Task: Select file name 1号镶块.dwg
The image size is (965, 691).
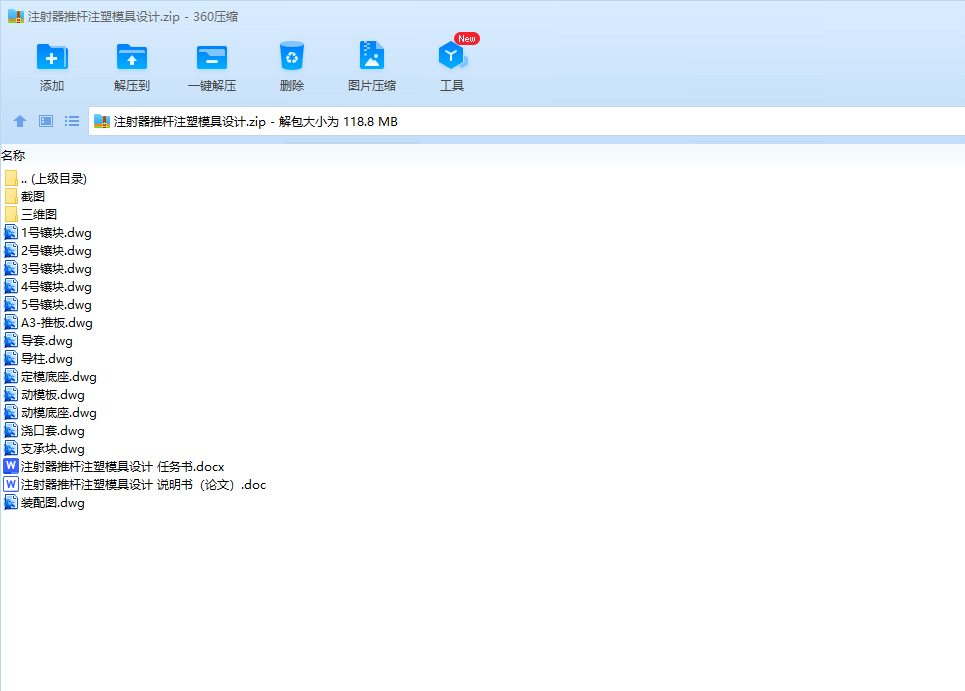Action: coord(56,233)
